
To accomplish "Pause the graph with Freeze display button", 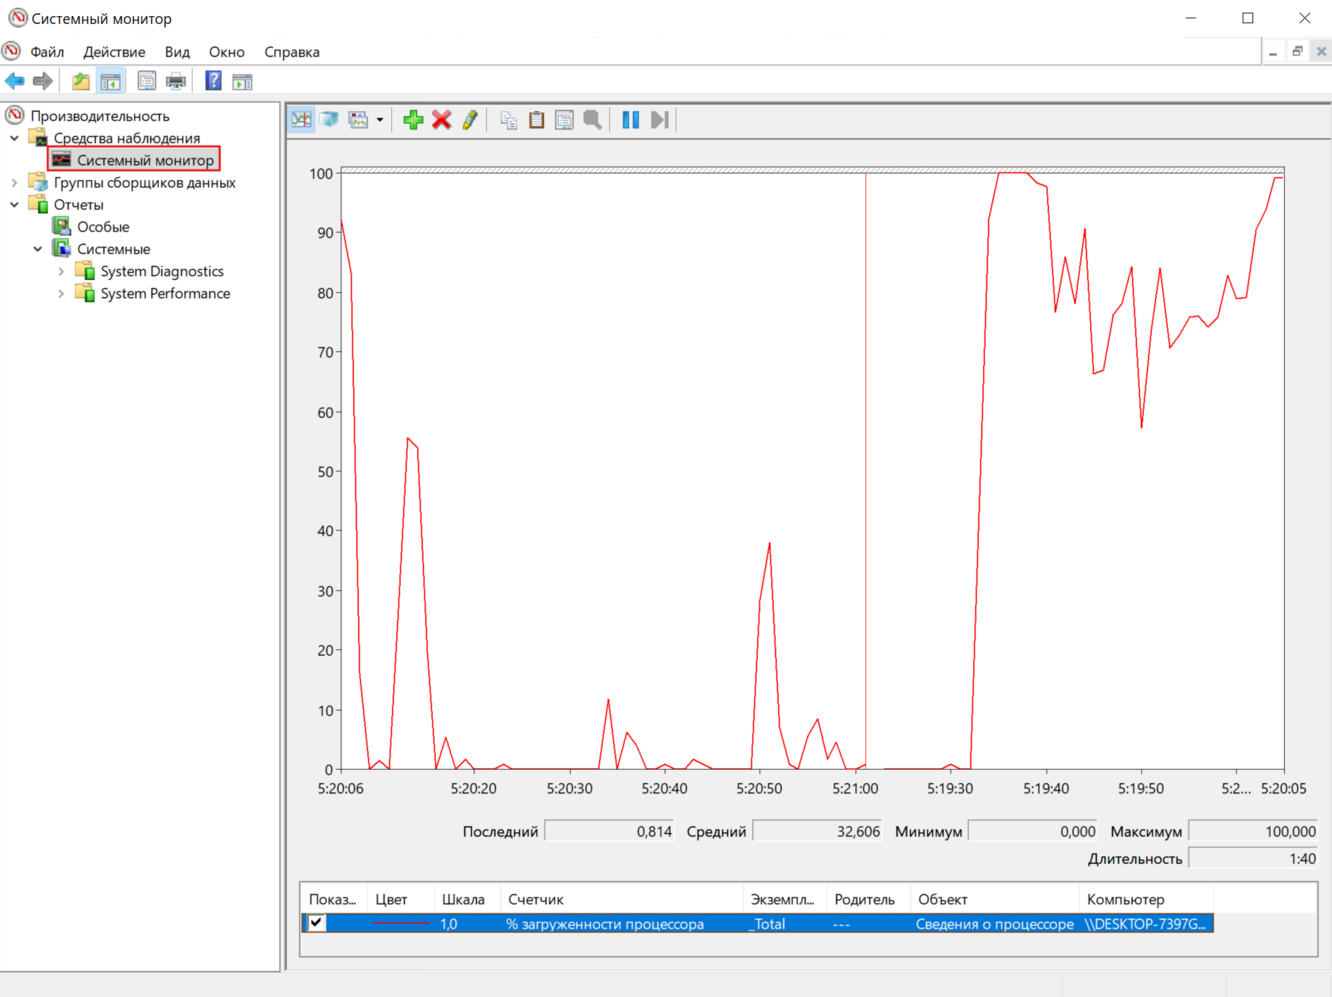I will coord(630,120).
